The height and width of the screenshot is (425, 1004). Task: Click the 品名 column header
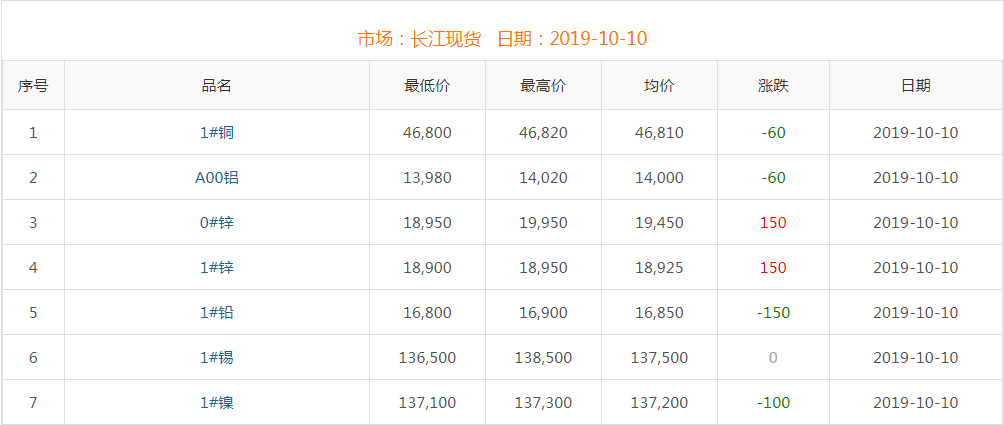click(x=217, y=86)
